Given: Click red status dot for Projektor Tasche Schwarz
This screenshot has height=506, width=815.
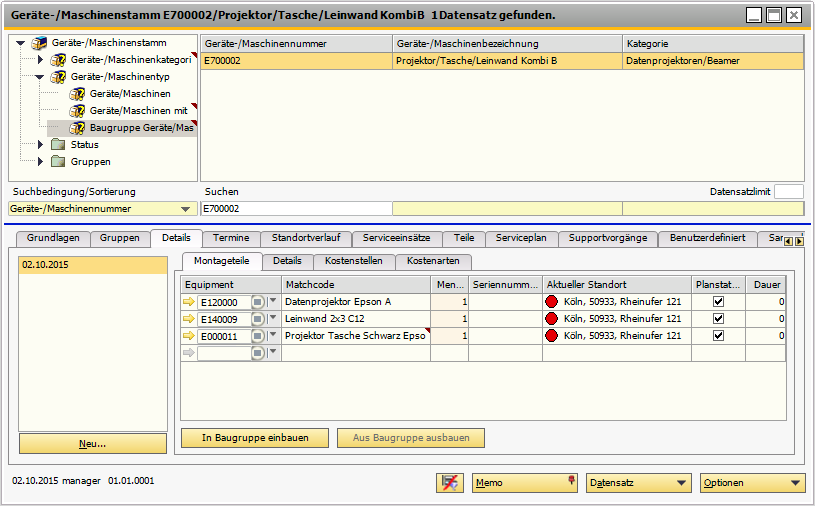Looking at the screenshot, I should 551,336.
